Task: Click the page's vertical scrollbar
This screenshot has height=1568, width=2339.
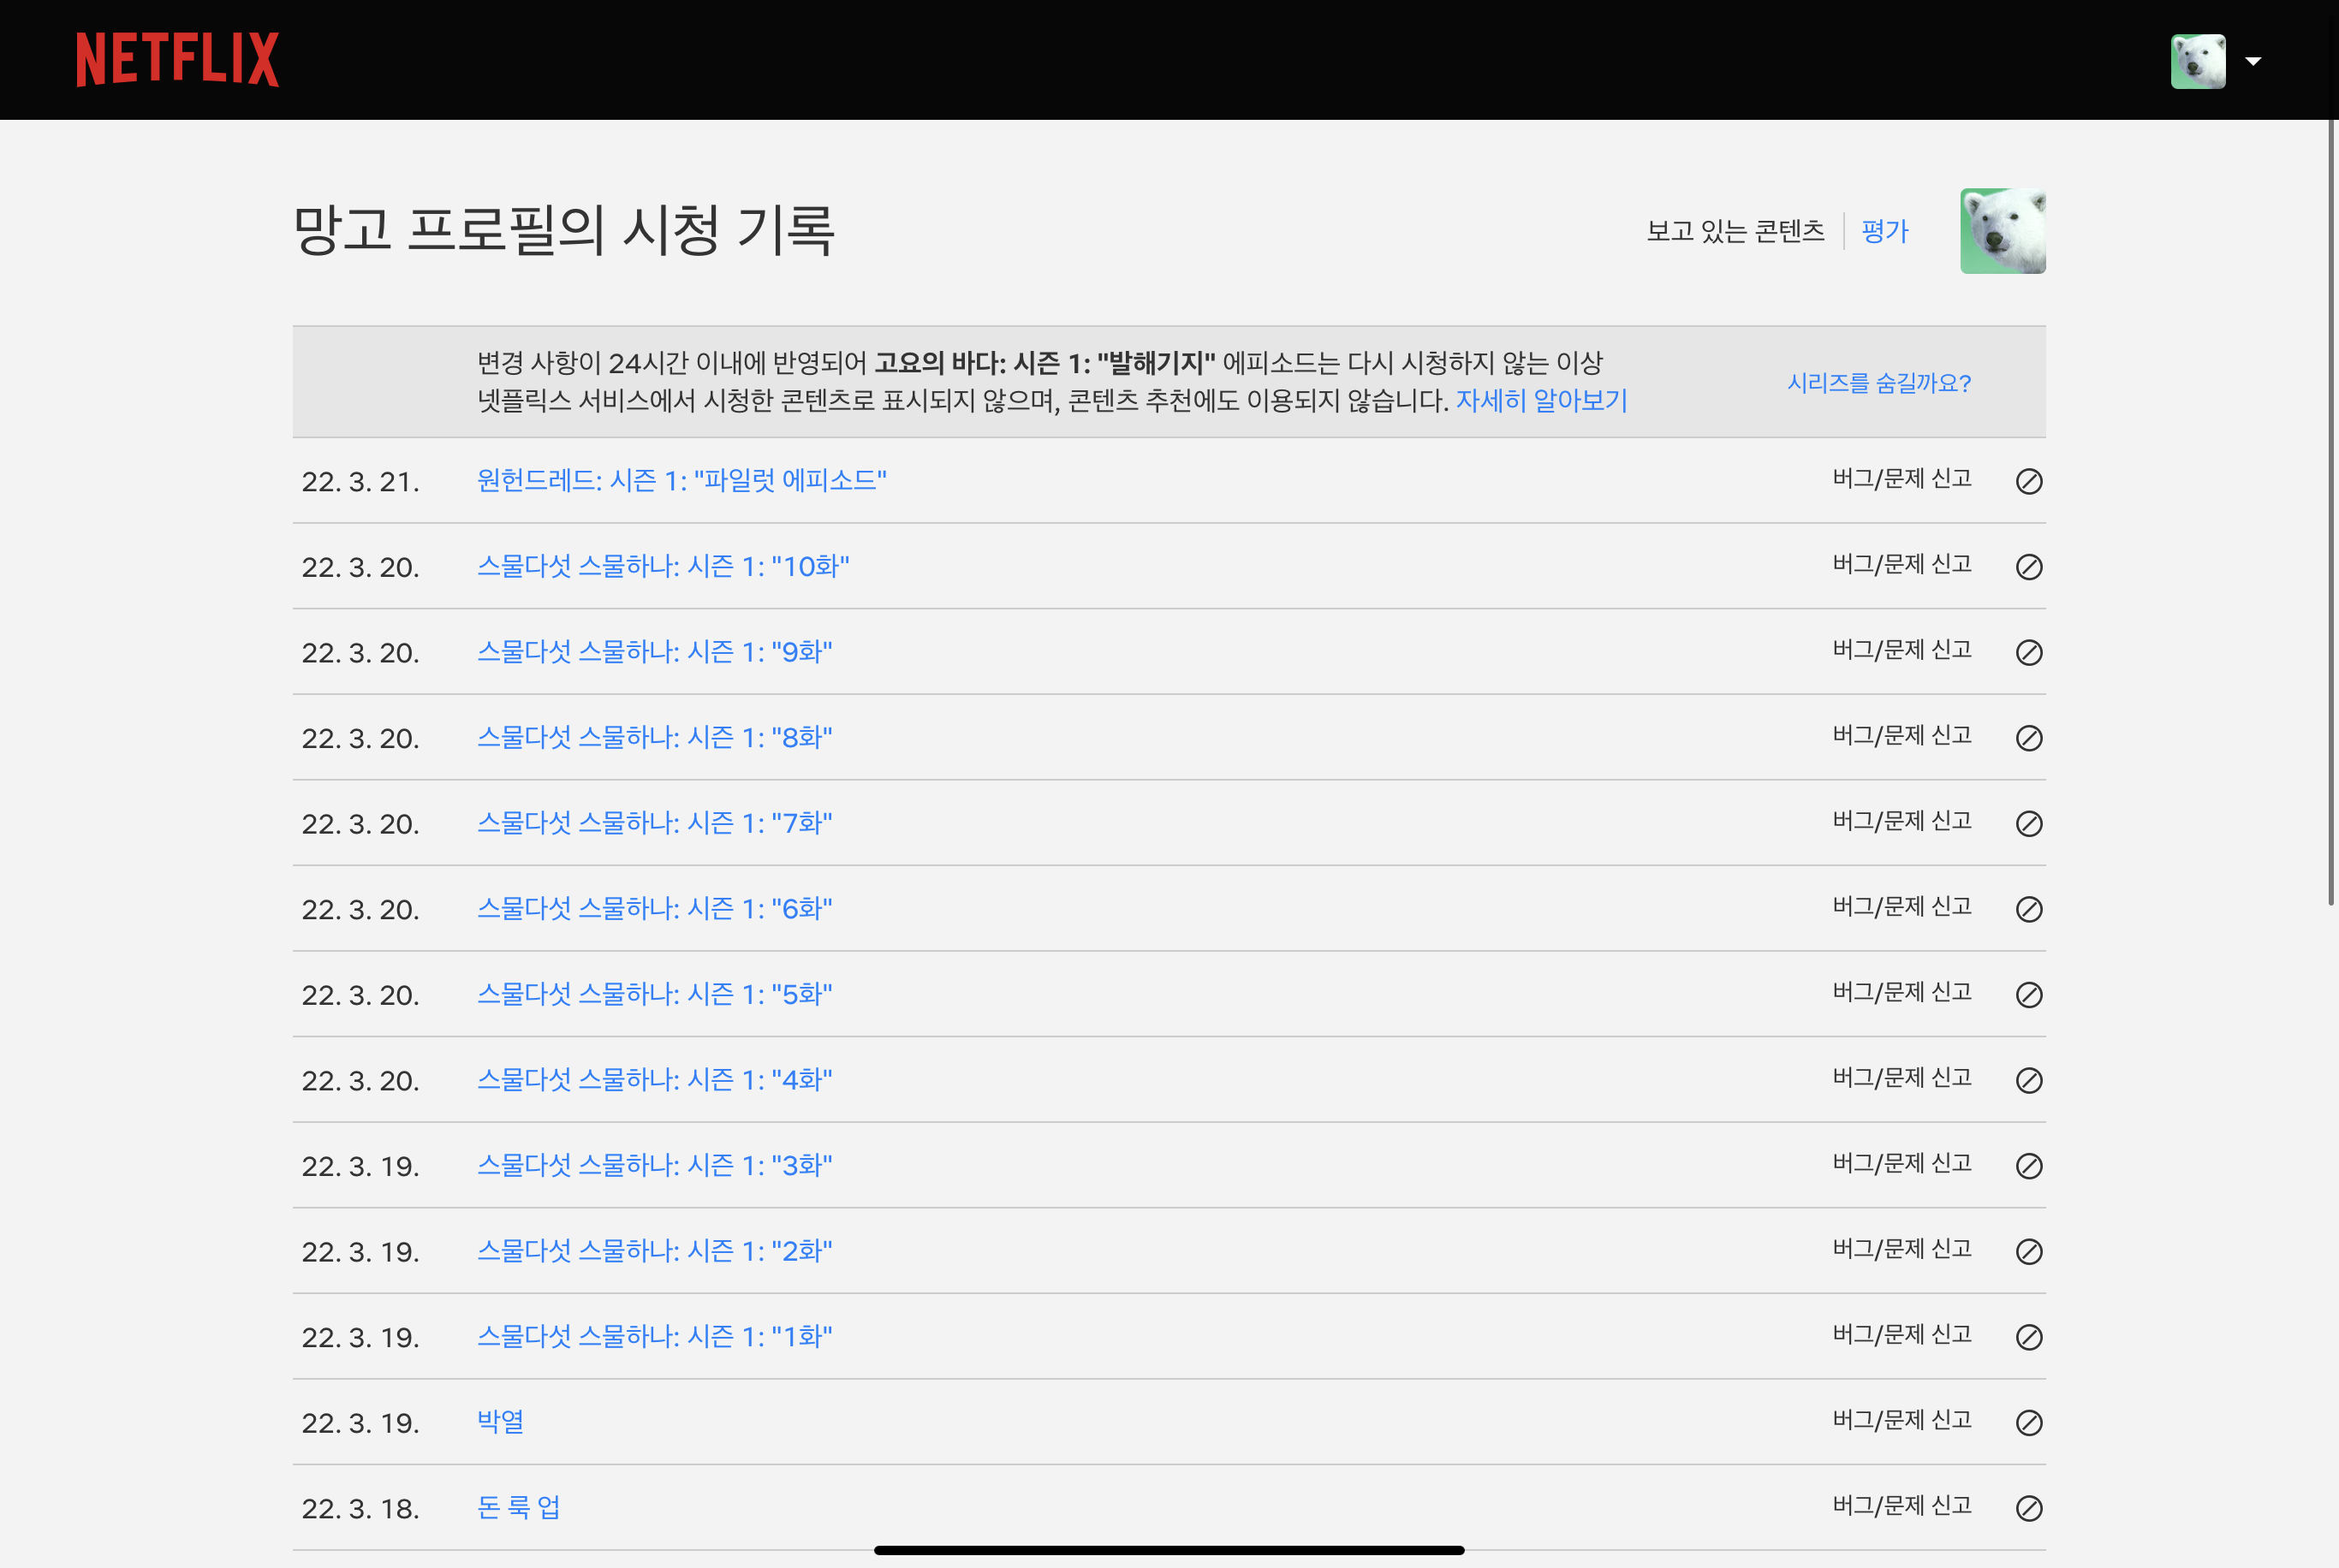Action: click(x=2332, y=513)
